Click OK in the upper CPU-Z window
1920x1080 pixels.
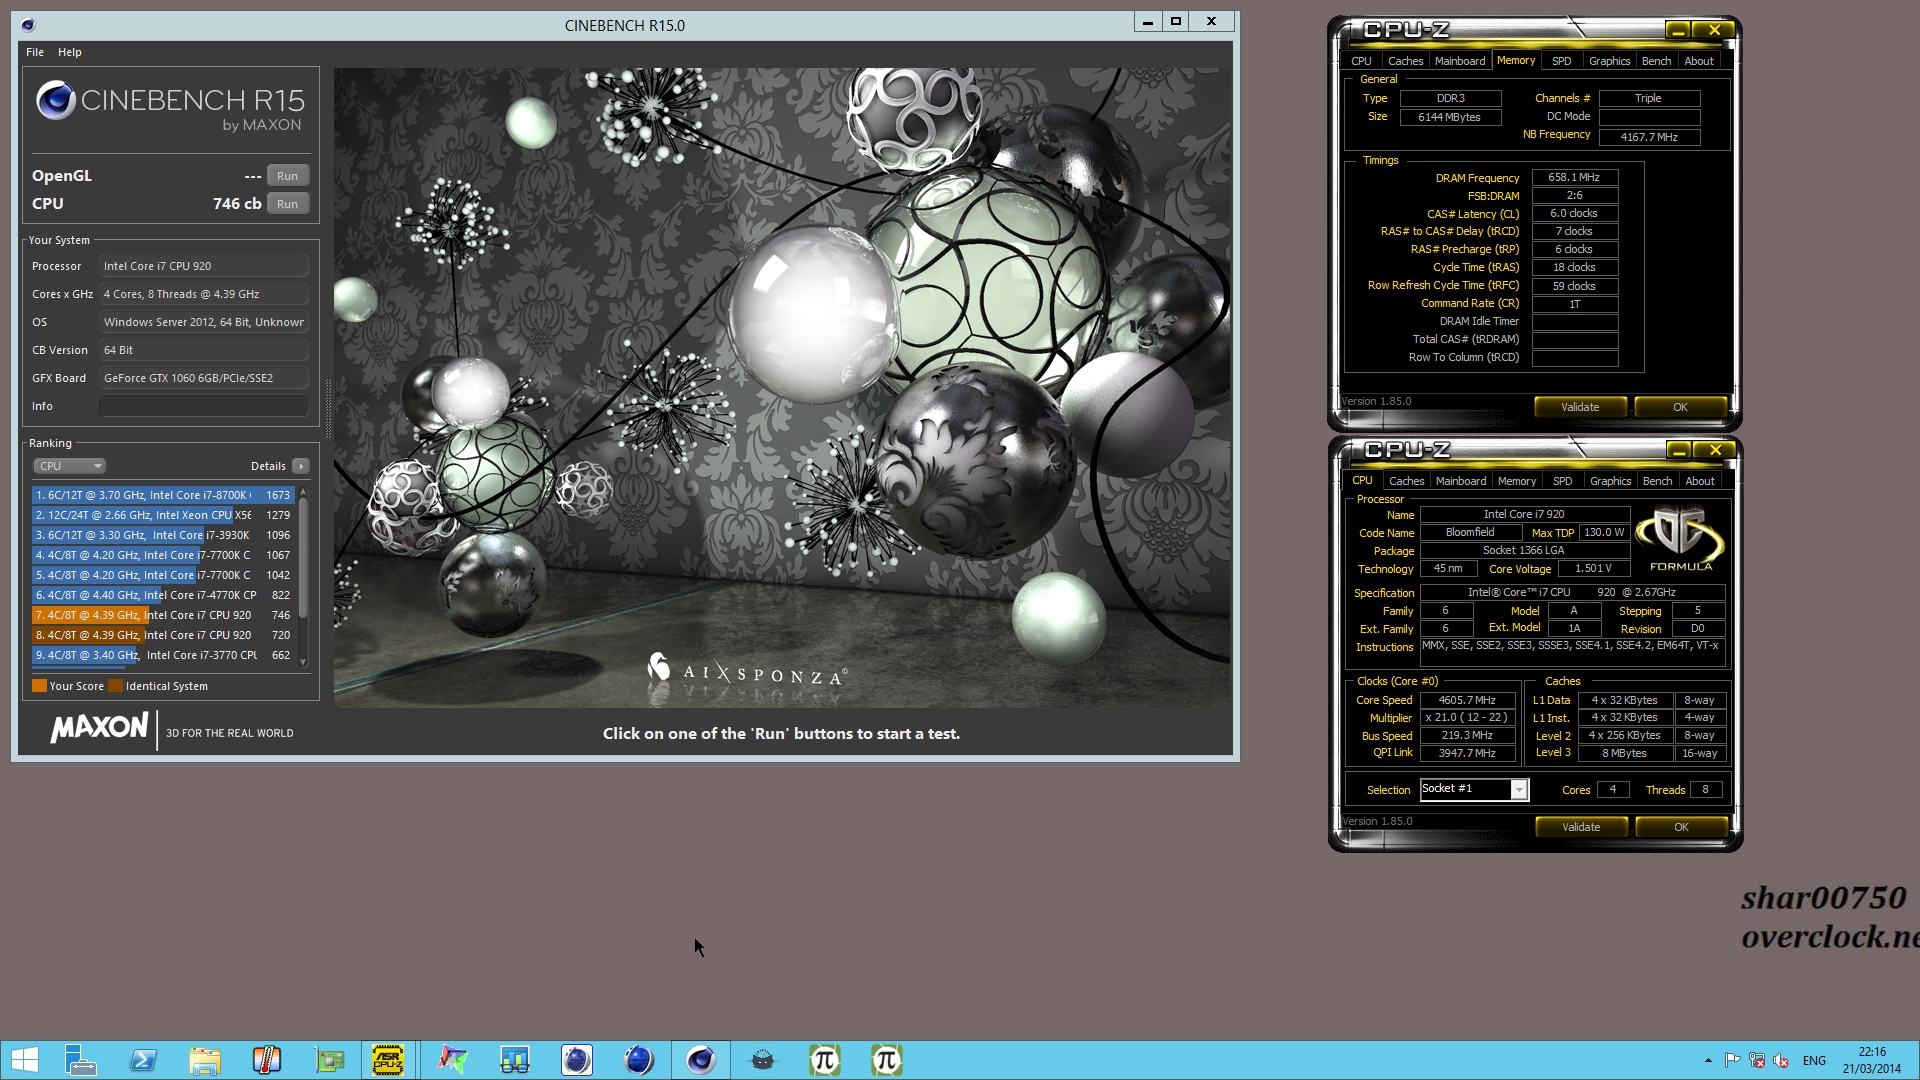click(x=1680, y=407)
